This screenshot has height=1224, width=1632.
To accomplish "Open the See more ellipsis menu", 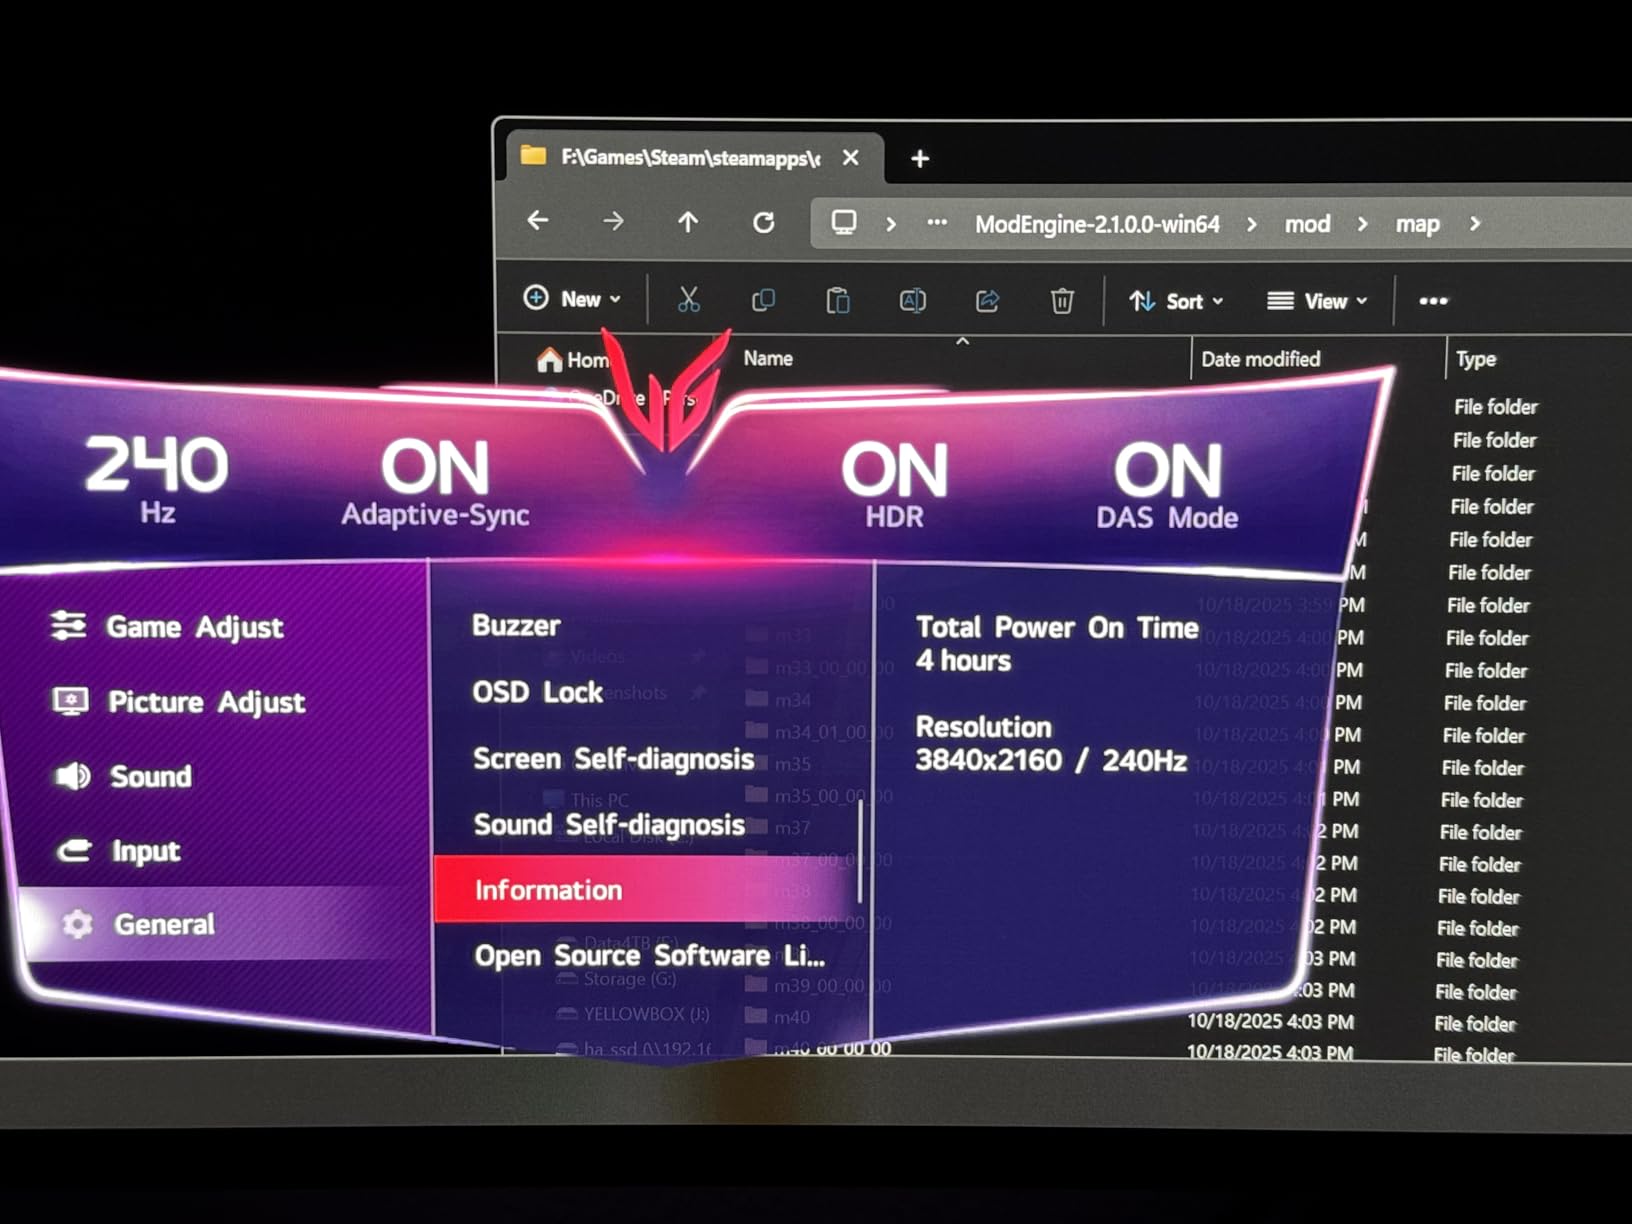I will 1433,301.
